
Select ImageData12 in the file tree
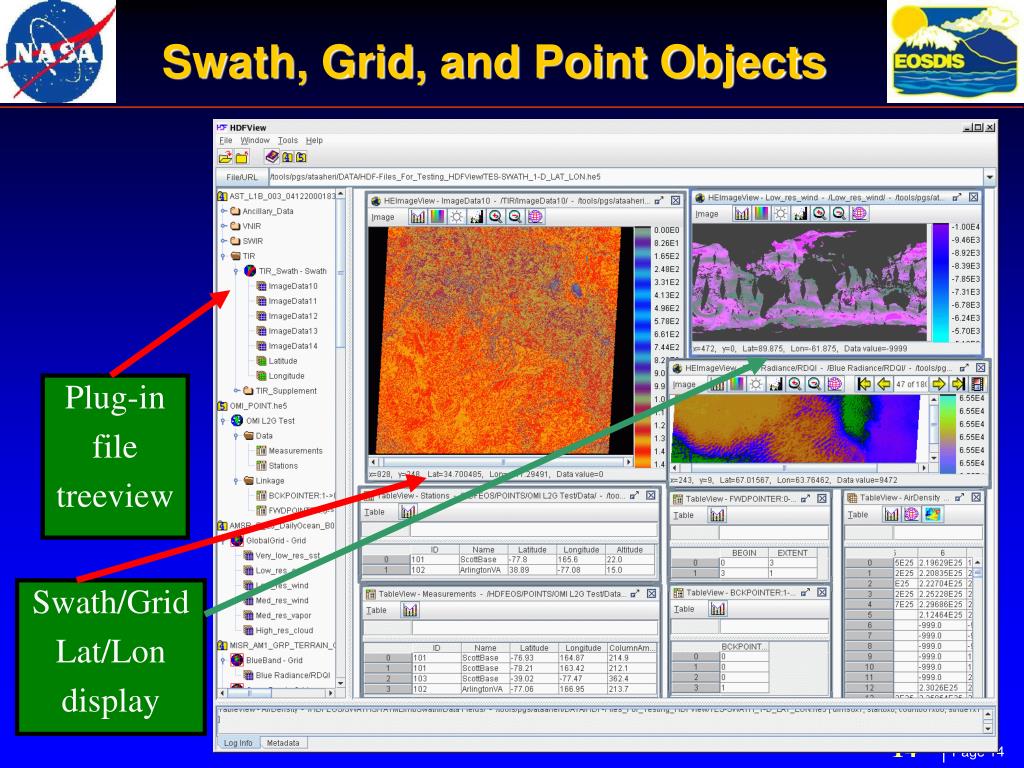pyautogui.click(x=292, y=316)
